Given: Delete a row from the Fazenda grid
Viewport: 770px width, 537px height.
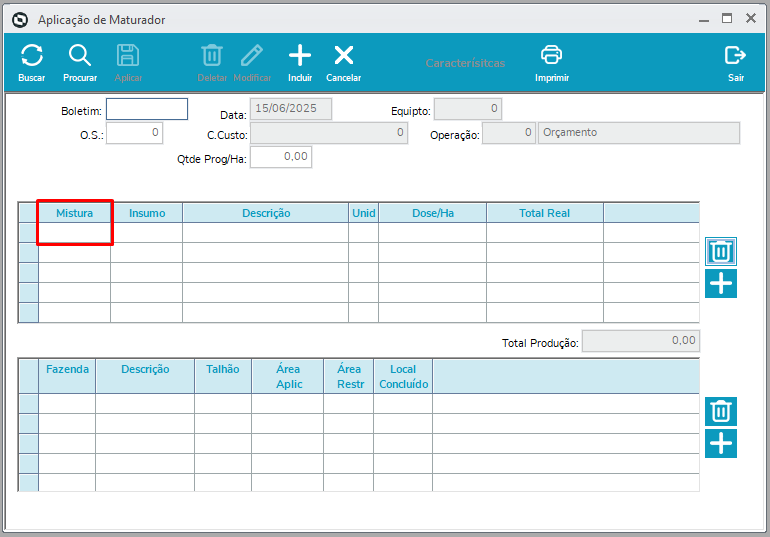Looking at the screenshot, I should pos(721,411).
